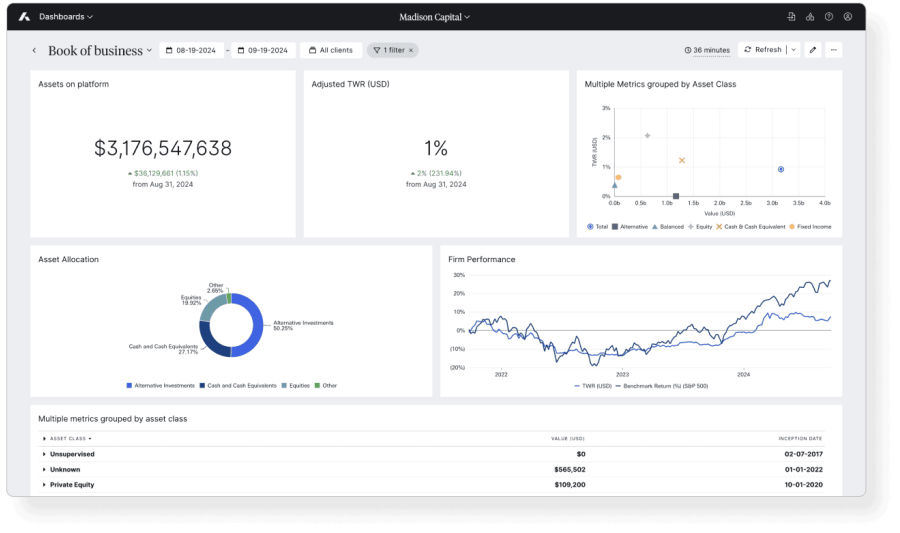Screen dimensions: 900x533
Task: Open the document export icon in header
Action: coord(791,17)
